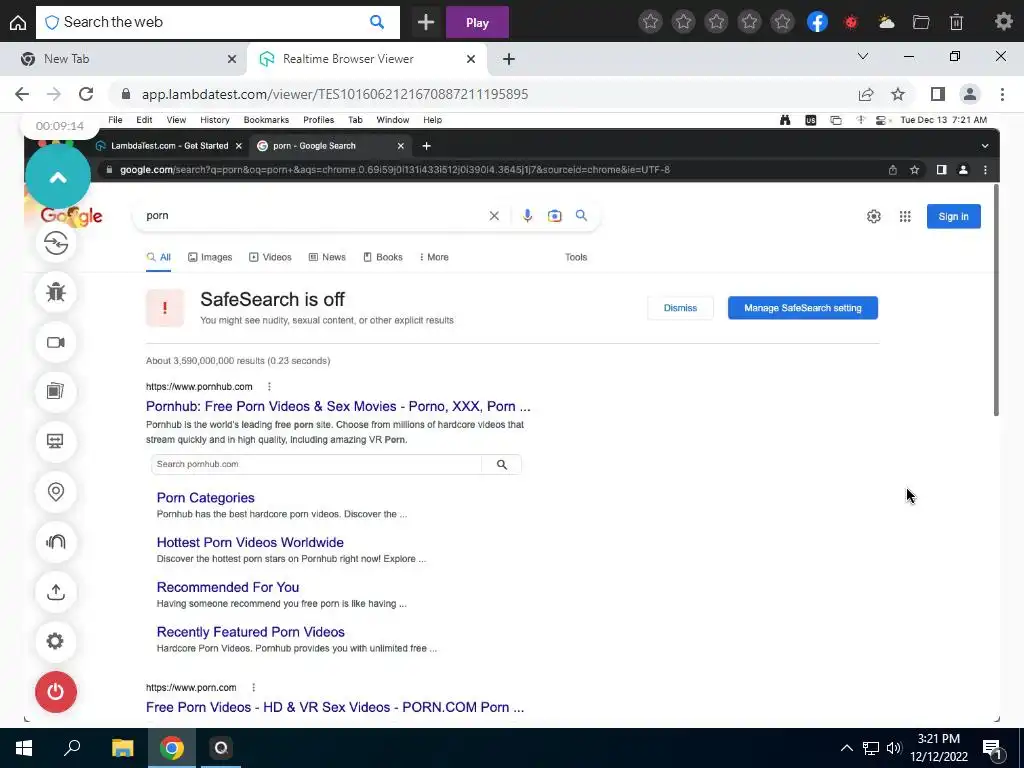Open the LambdaTest upload files icon
The width and height of the screenshot is (1024, 768).
click(x=56, y=592)
